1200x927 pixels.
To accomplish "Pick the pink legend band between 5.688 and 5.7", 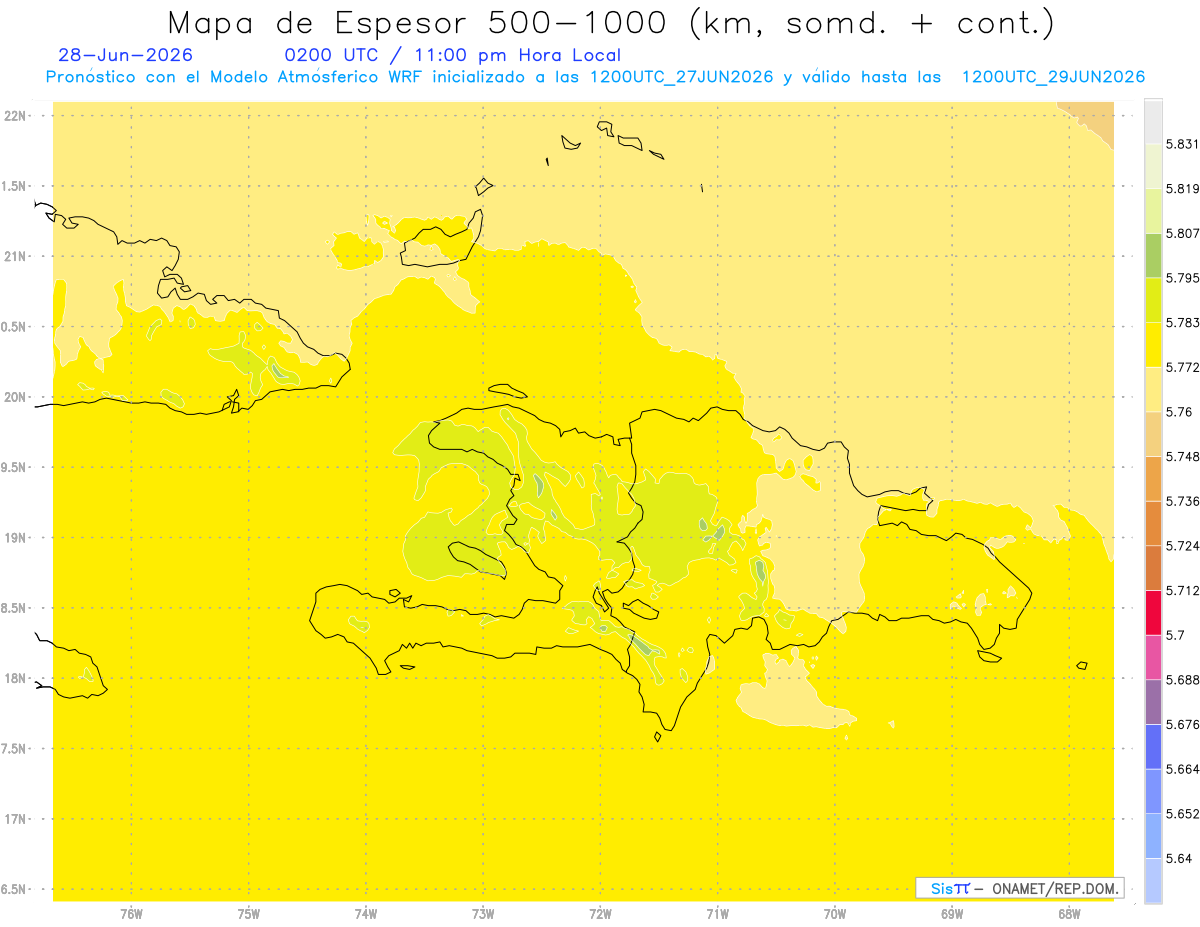I will (x=1153, y=657).
